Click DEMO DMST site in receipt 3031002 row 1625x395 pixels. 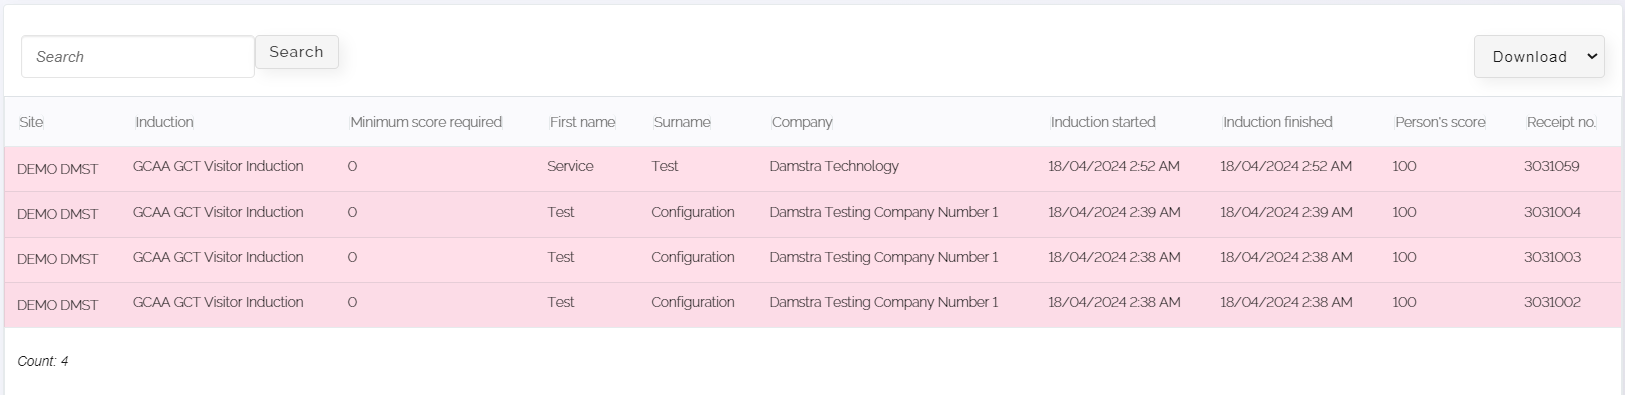(x=58, y=305)
